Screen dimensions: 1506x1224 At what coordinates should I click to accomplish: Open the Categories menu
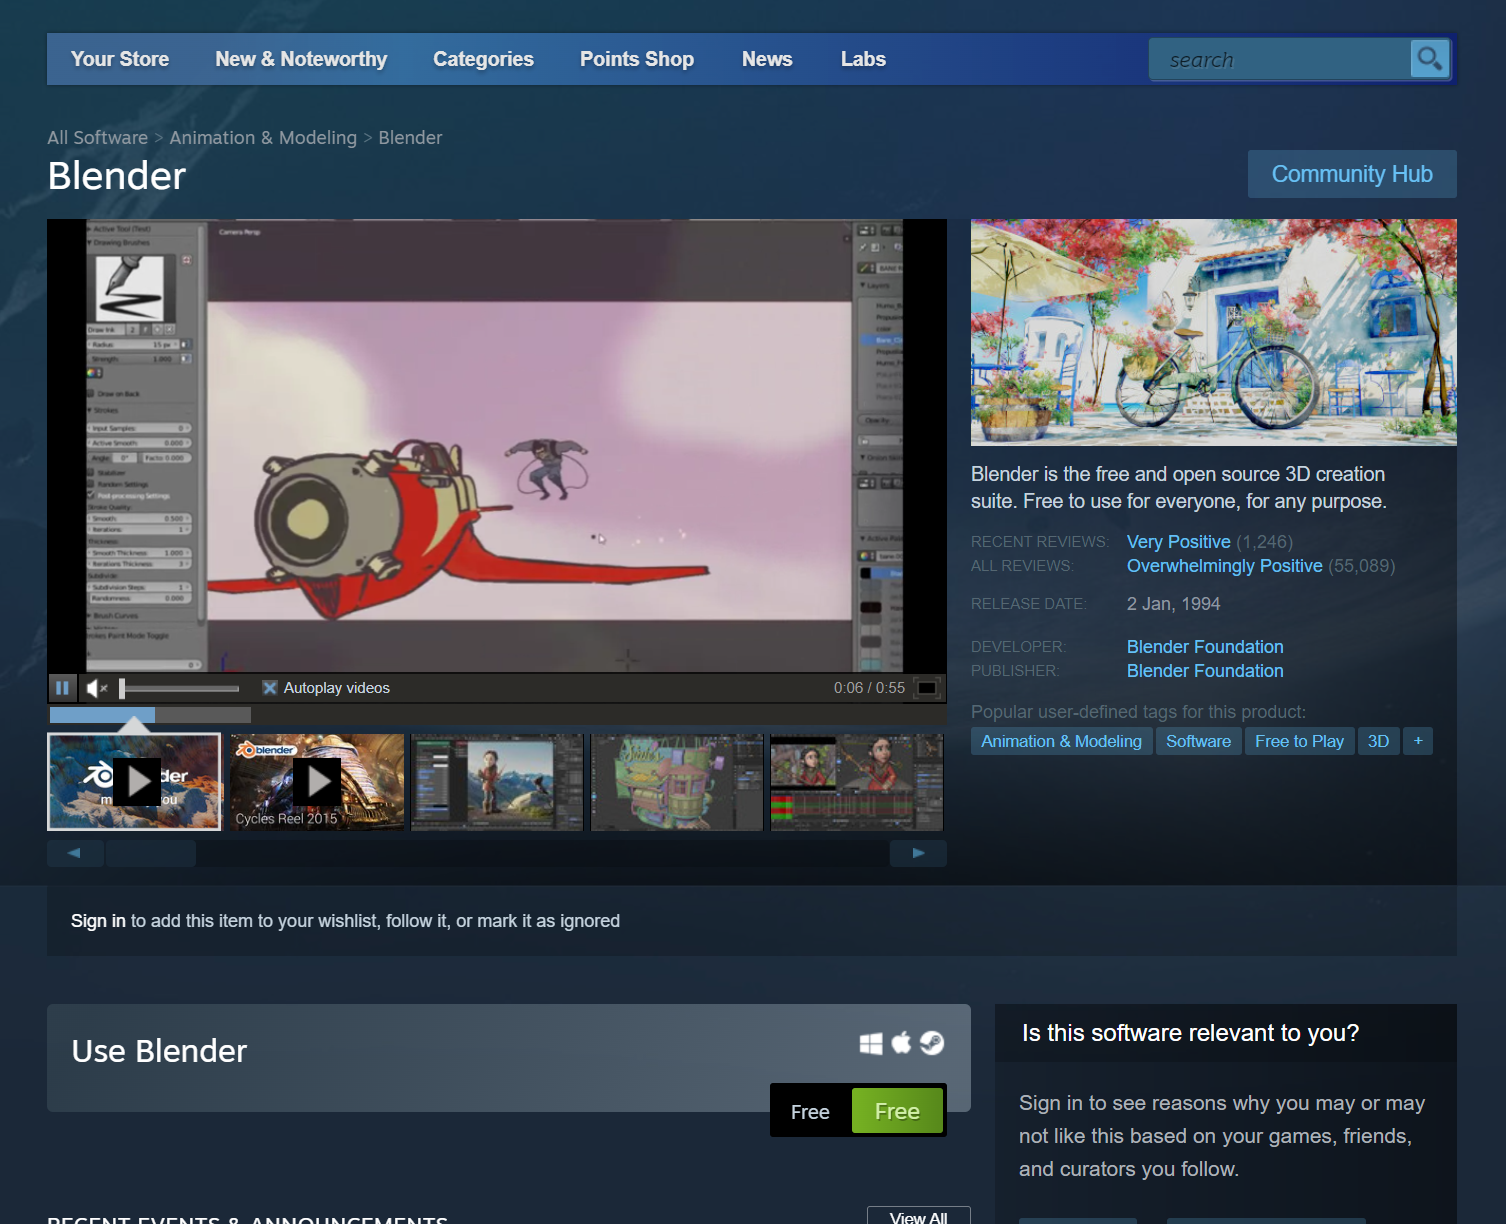coord(483,59)
